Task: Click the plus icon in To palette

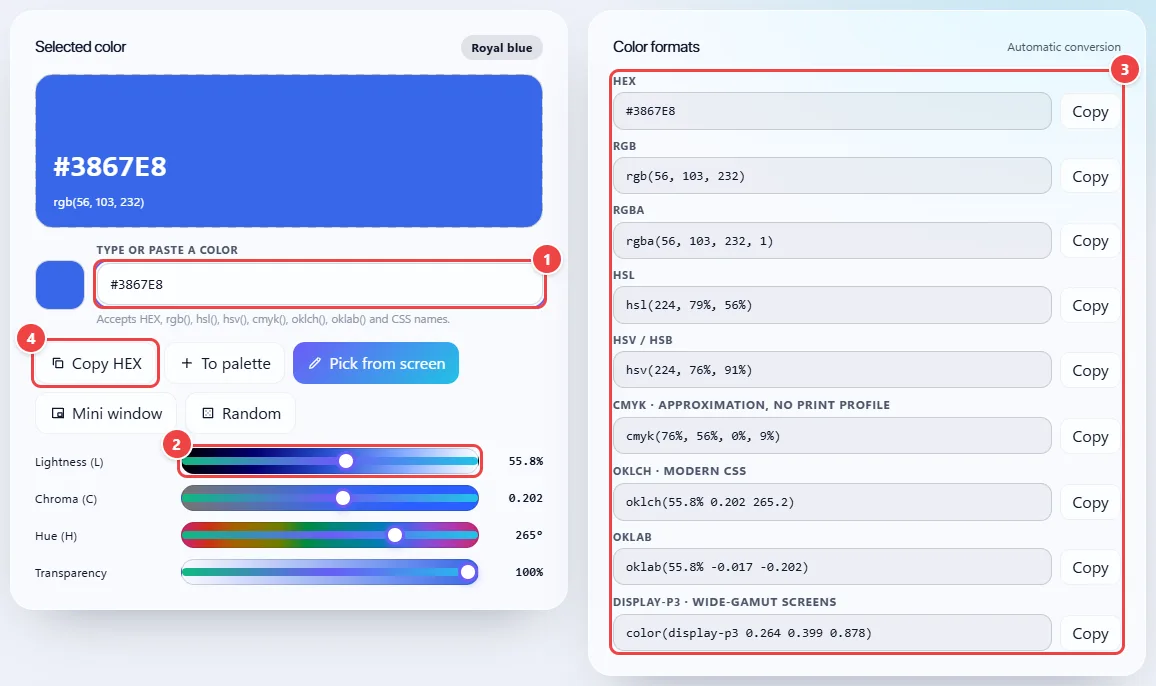Action: tap(187, 363)
